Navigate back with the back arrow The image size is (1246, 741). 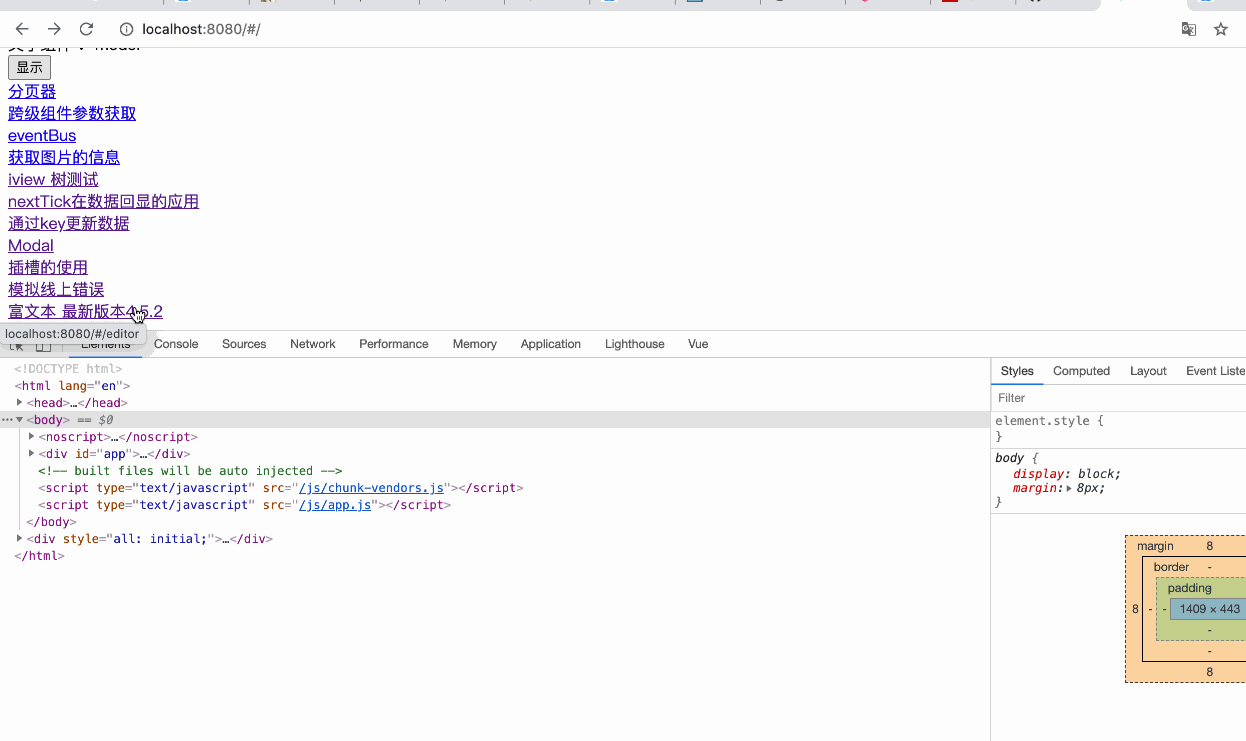[x=22, y=29]
